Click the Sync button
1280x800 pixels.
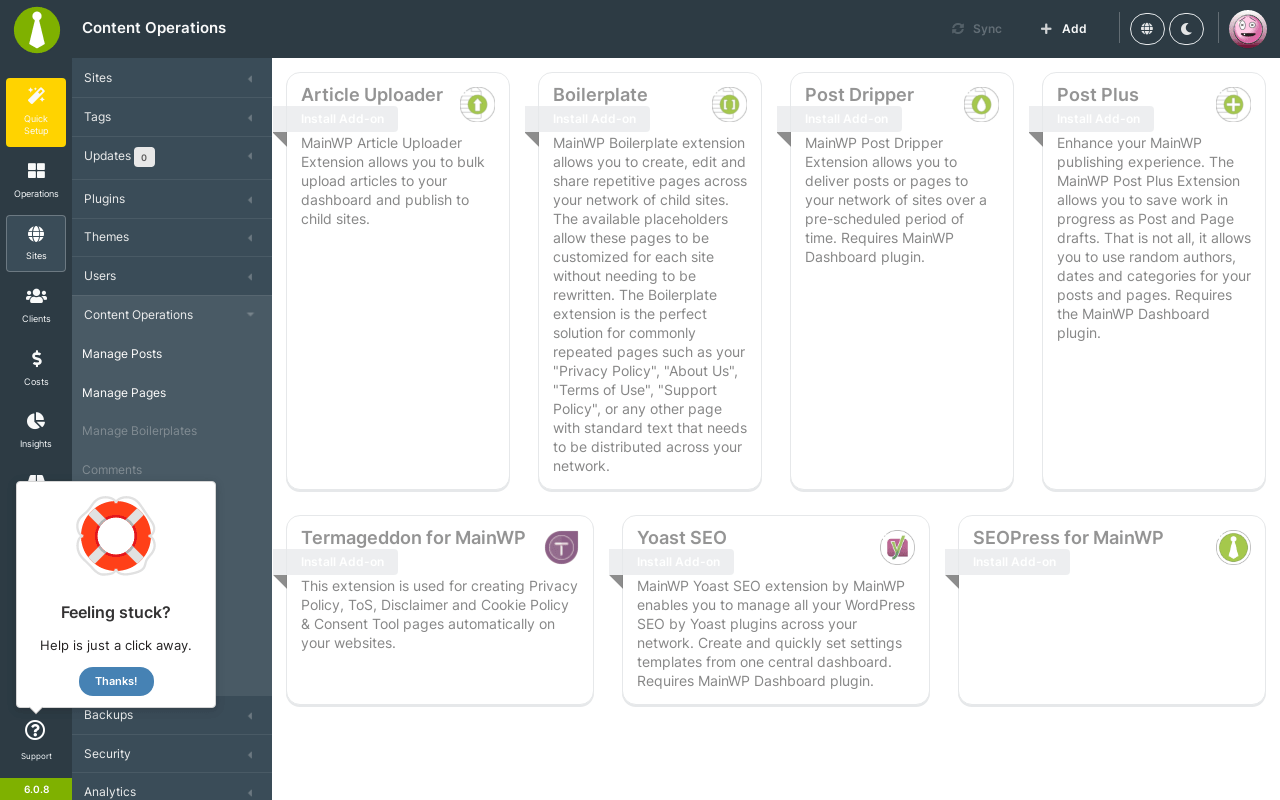coord(976,29)
